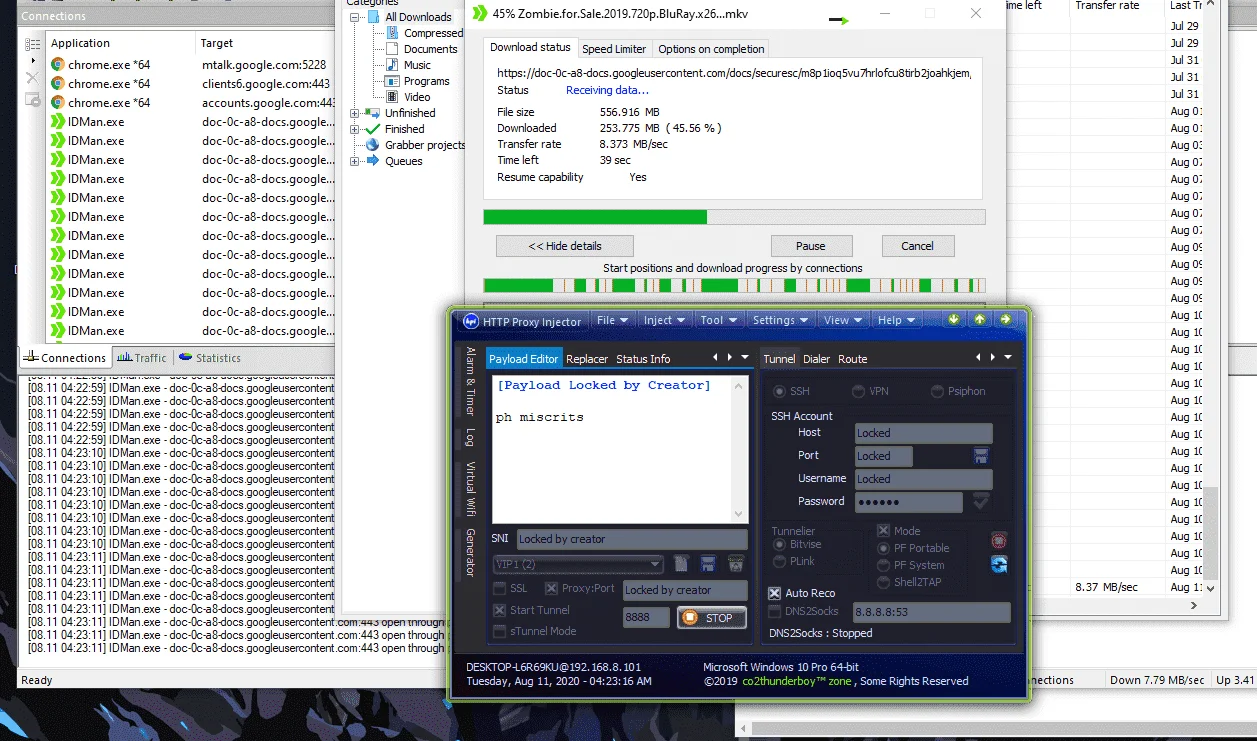Select the Compressed category icon in the IDM tree
Image resolution: width=1257 pixels, height=741 pixels.
pyautogui.click(x=394, y=33)
